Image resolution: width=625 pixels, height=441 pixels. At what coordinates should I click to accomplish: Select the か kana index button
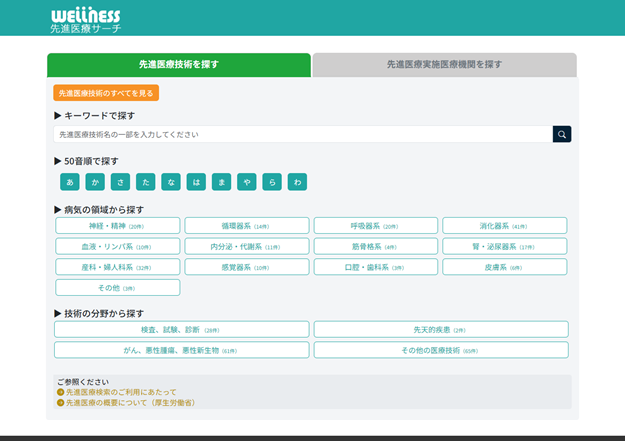95,182
